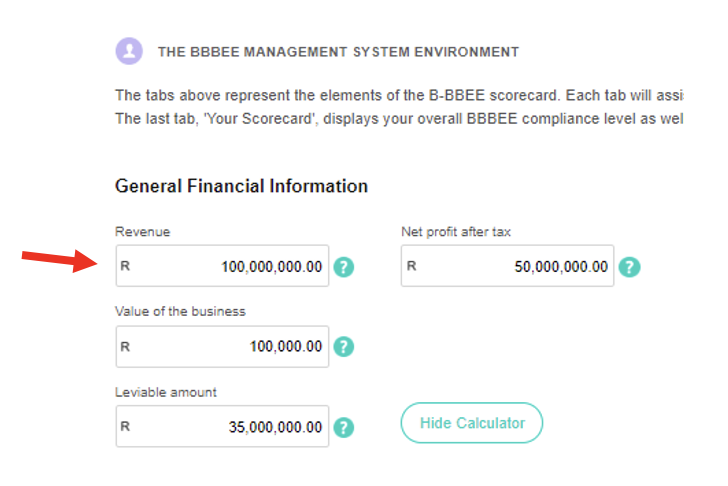This screenshot has height=486, width=728.
Task: Click the Revenue field label
Action: click(143, 232)
